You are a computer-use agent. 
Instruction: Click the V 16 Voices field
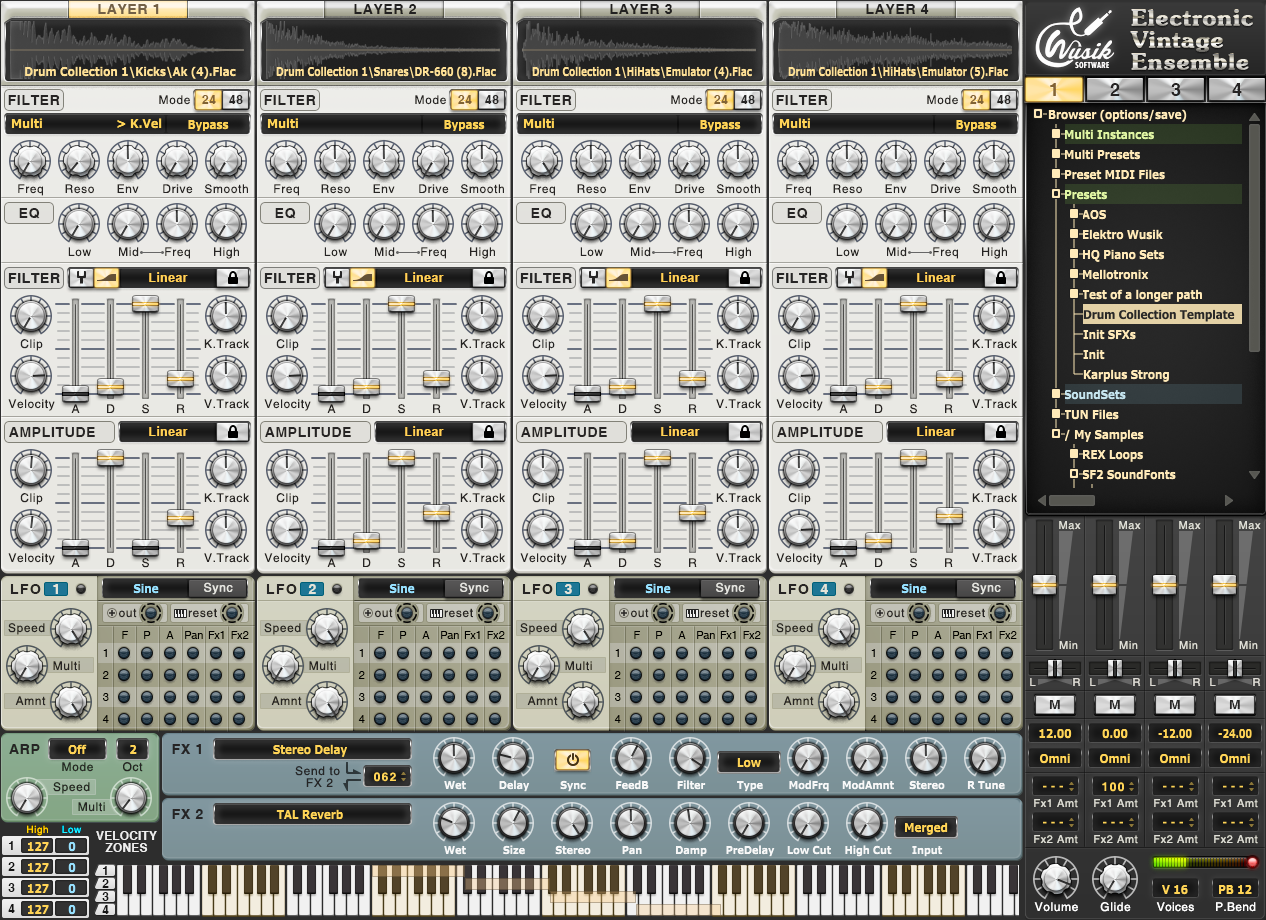coord(1175,889)
